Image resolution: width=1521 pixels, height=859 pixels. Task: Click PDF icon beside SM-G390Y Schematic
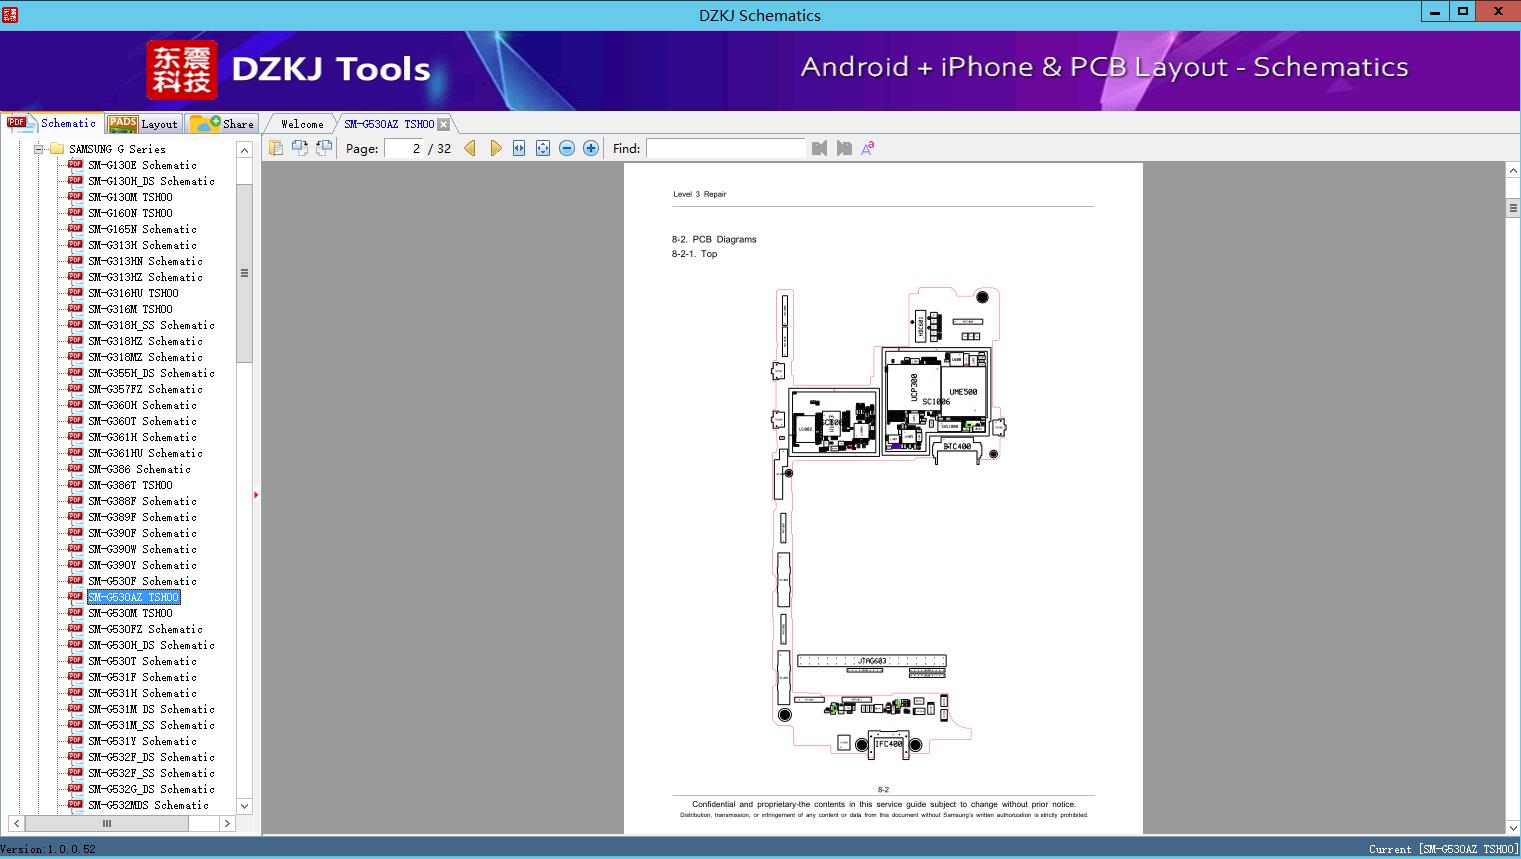(75, 565)
